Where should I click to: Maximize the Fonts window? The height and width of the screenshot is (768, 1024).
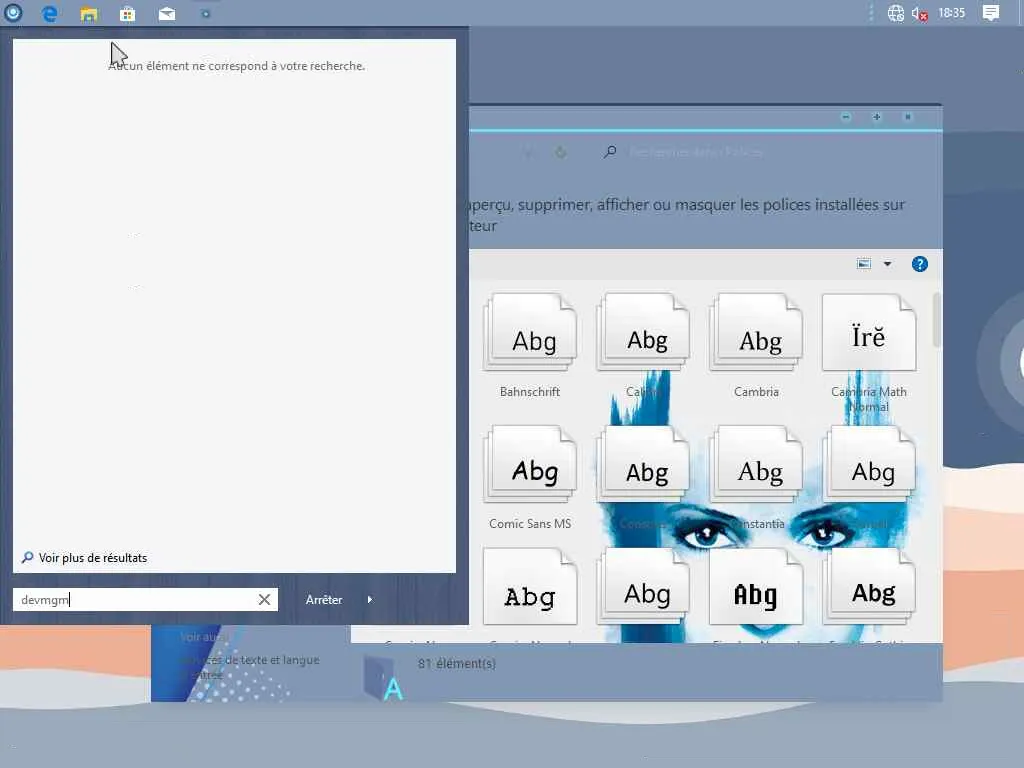tap(876, 117)
